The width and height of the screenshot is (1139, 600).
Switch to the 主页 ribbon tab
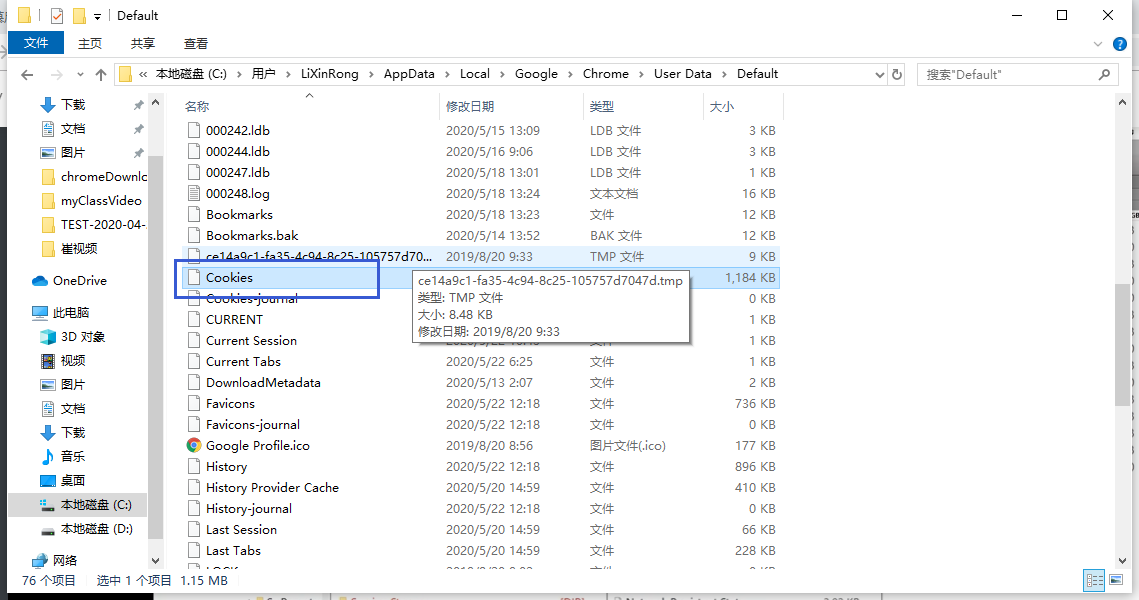point(90,44)
